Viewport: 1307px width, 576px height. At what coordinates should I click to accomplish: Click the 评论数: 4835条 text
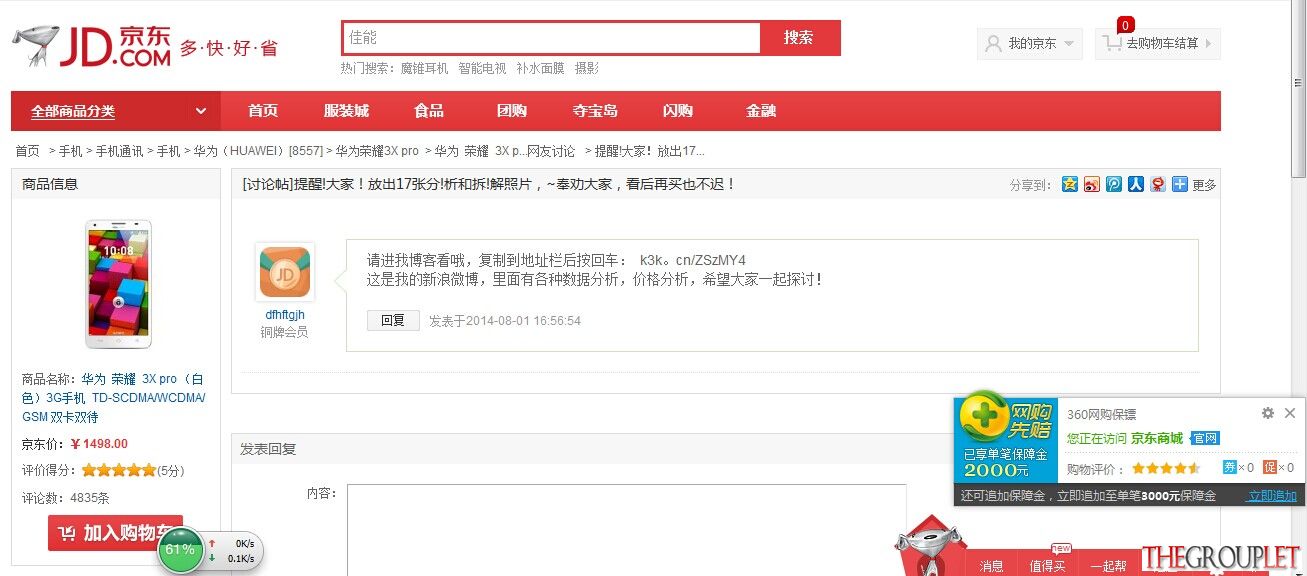66,497
